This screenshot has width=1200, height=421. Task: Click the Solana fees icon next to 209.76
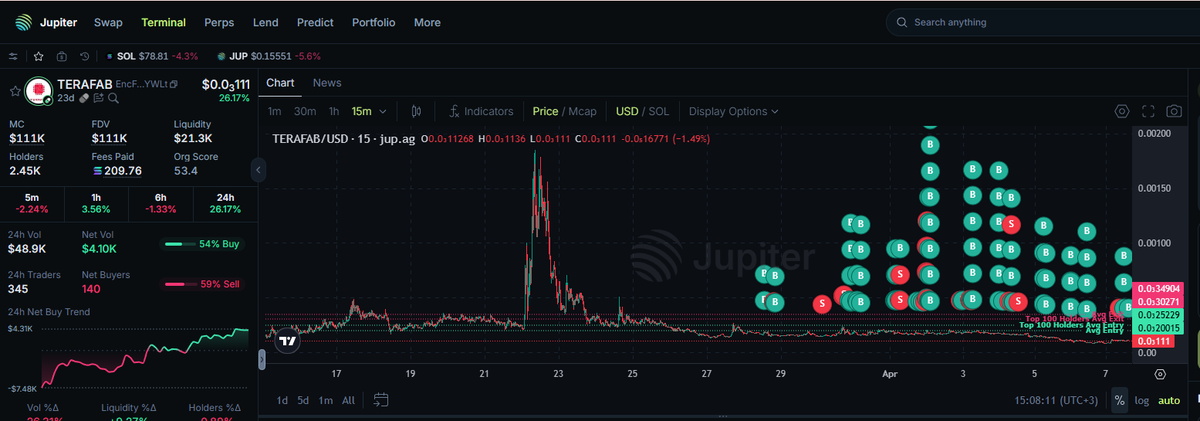pyautogui.click(x=97, y=171)
